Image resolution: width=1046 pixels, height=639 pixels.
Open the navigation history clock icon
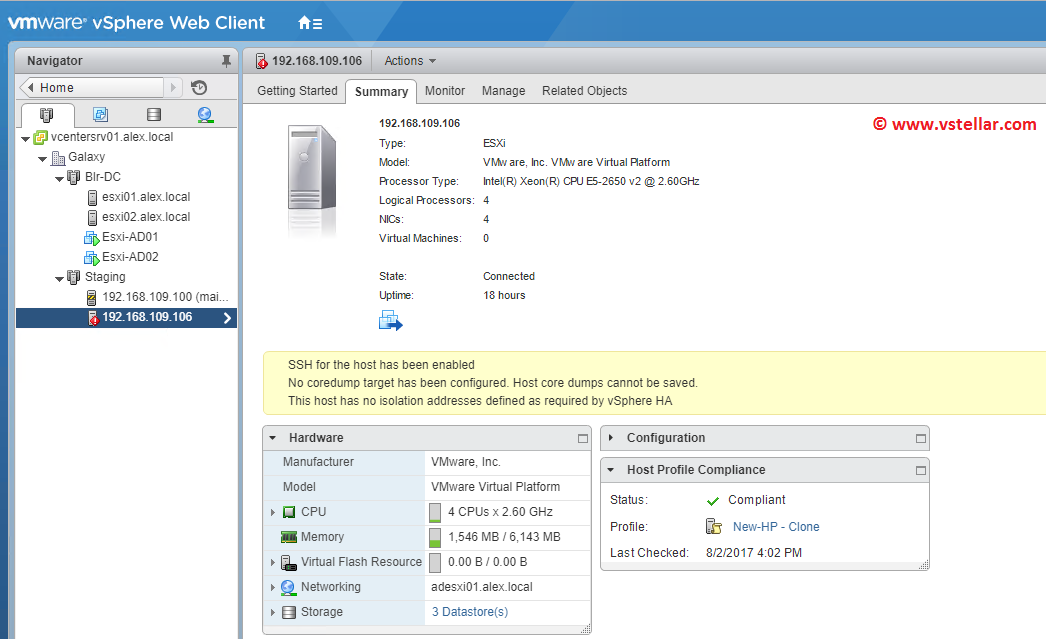pyautogui.click(x=199, y=88)
